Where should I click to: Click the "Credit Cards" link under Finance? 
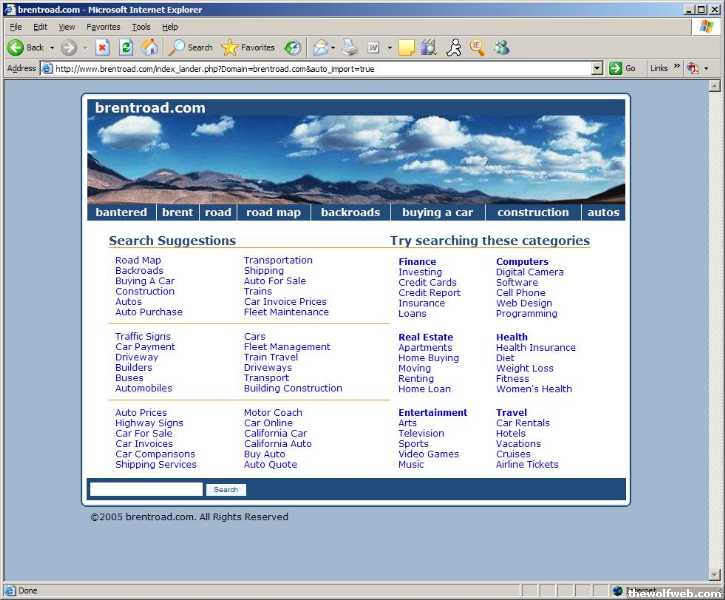(x=427, y=283)
